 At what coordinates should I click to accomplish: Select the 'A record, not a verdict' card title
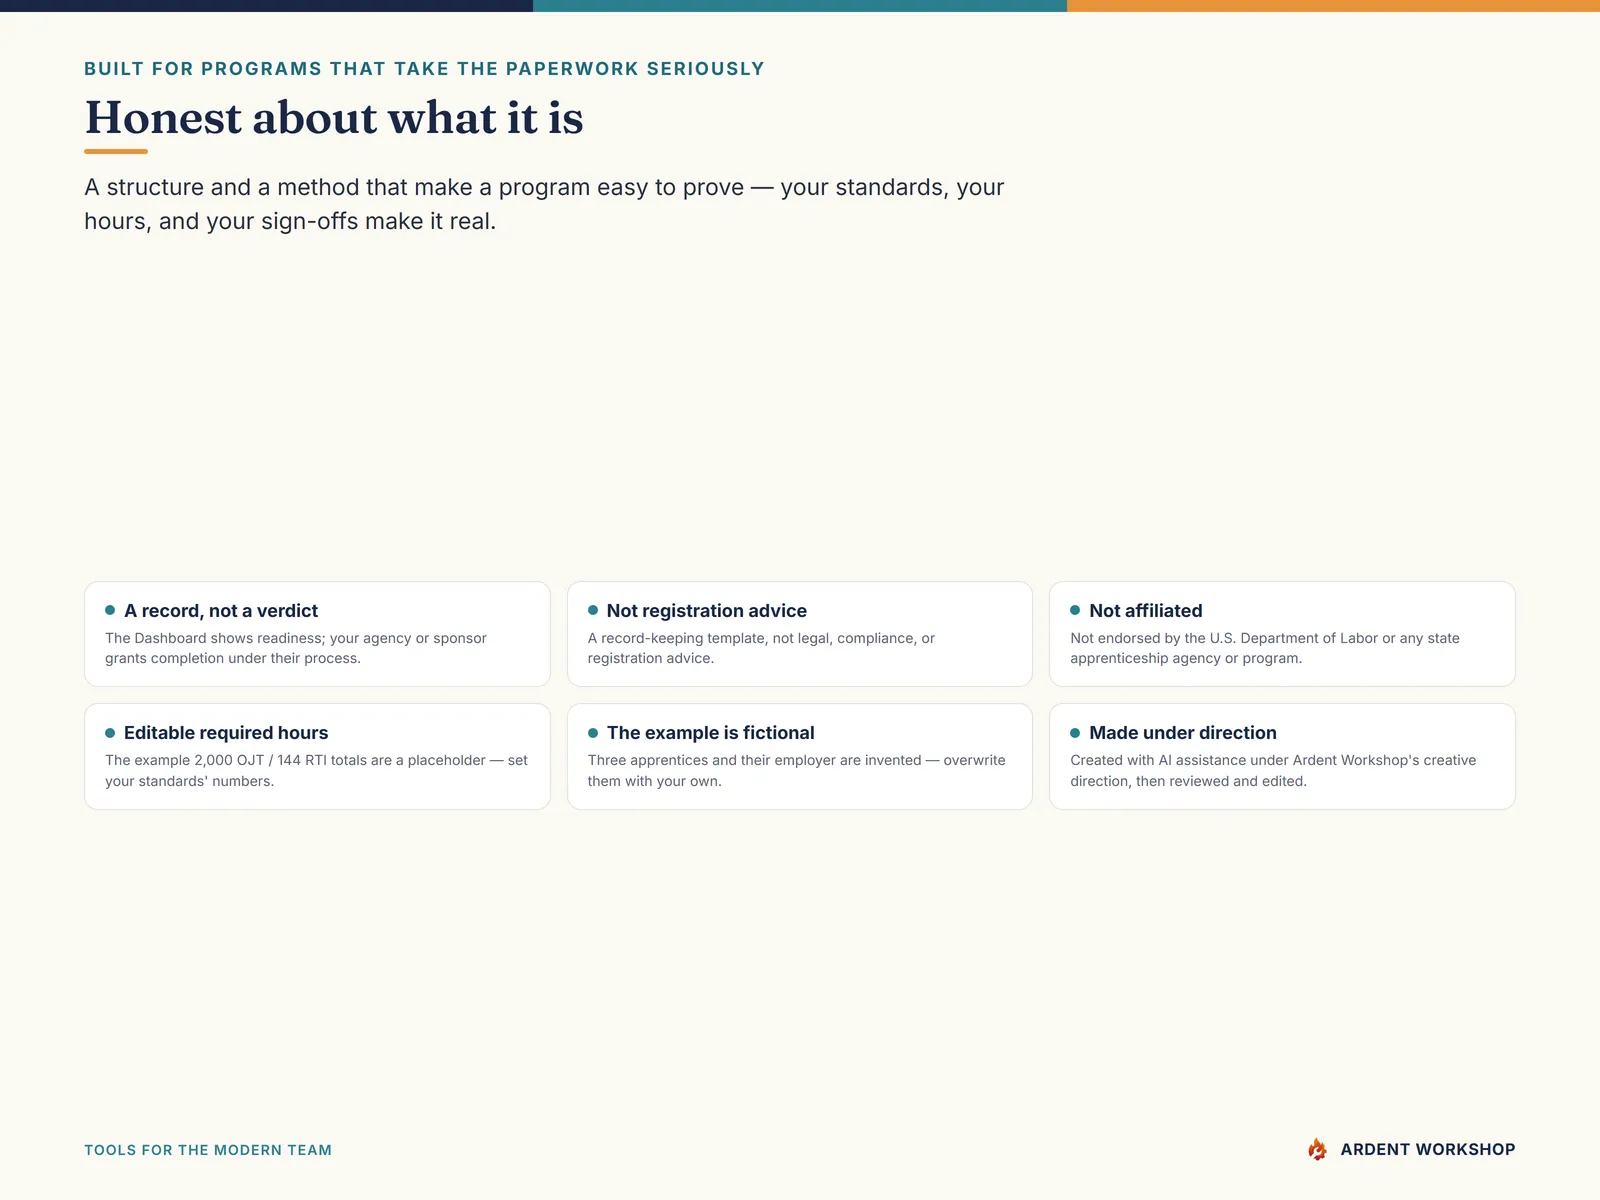221,611
